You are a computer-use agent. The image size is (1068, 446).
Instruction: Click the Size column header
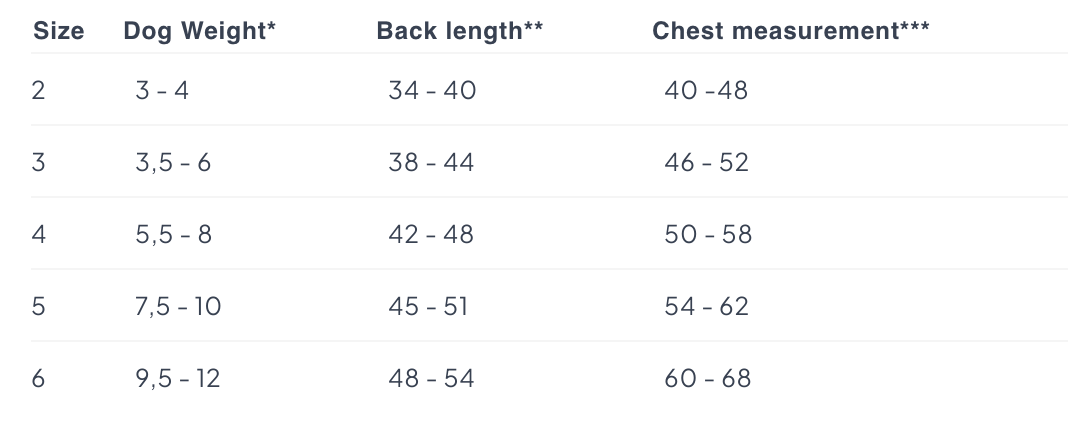pos(59,31)
